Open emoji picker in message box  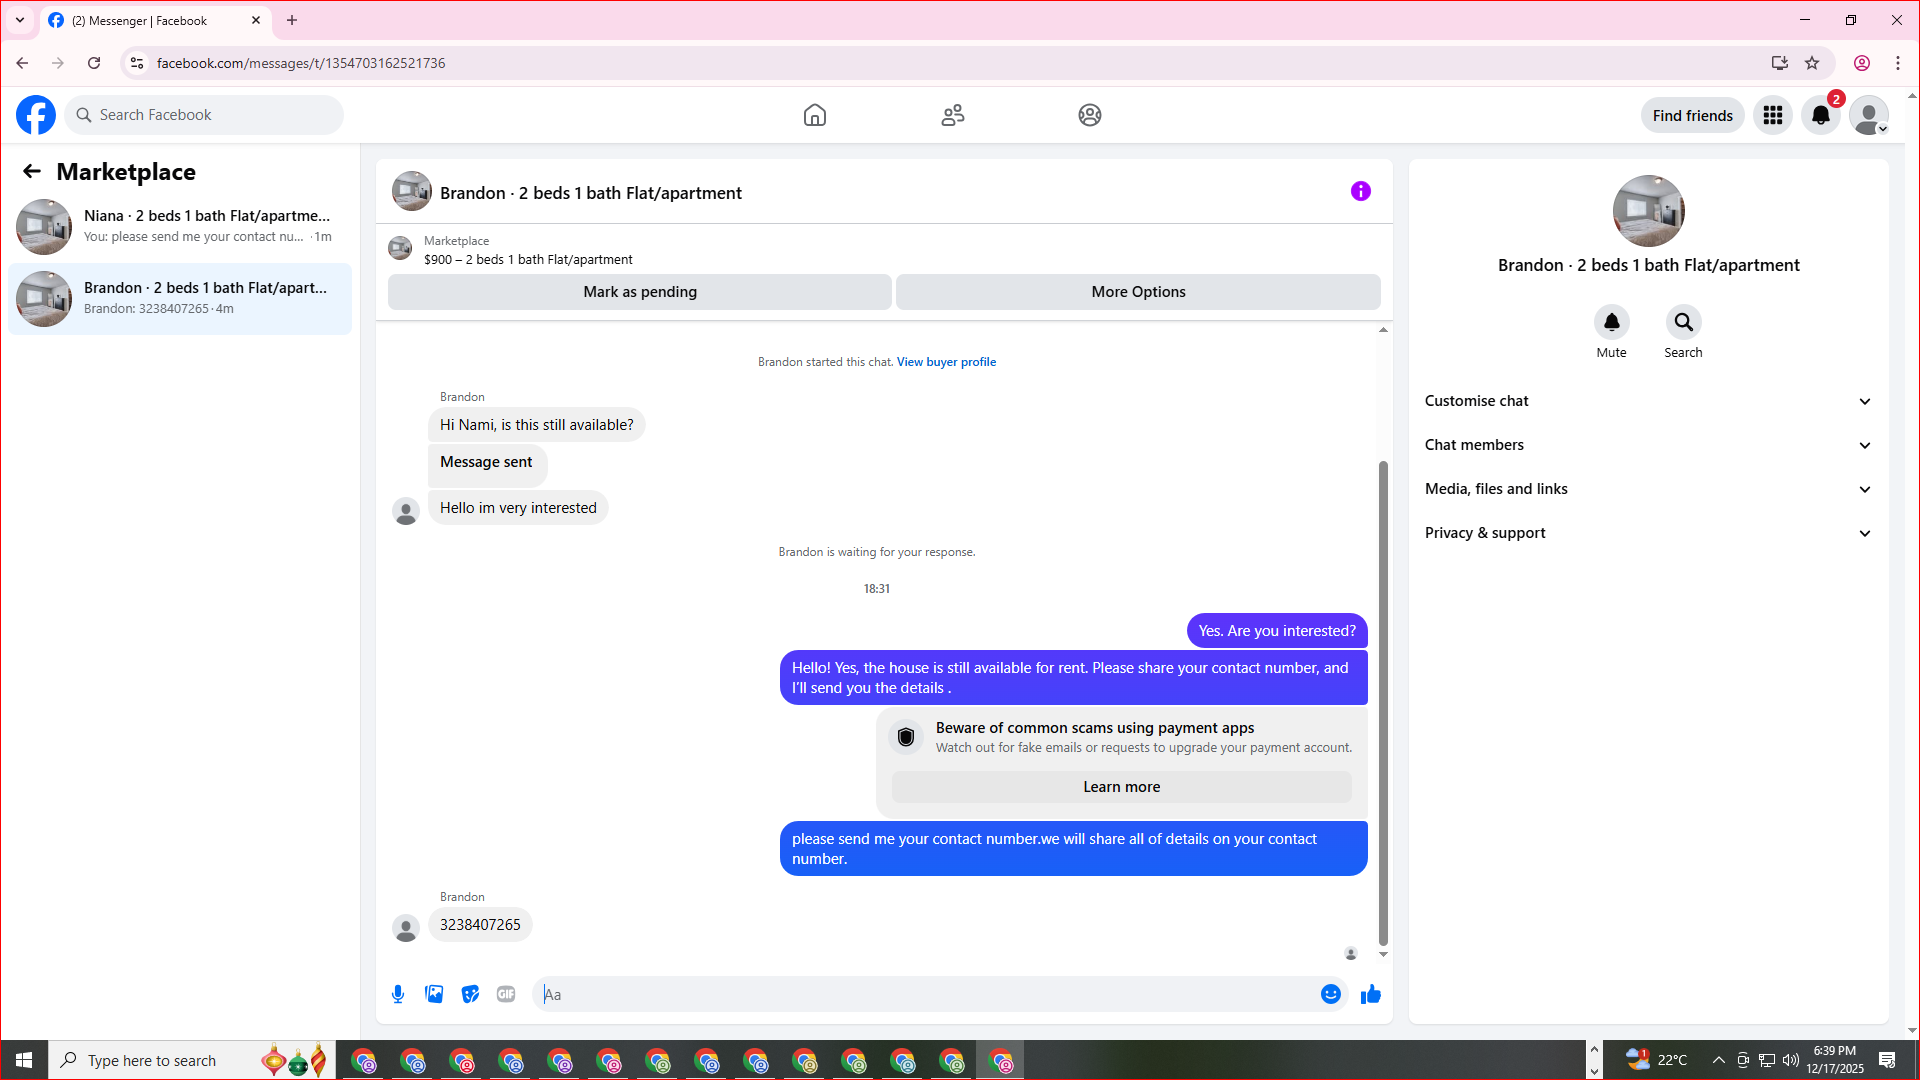(x=1330, y=994)
